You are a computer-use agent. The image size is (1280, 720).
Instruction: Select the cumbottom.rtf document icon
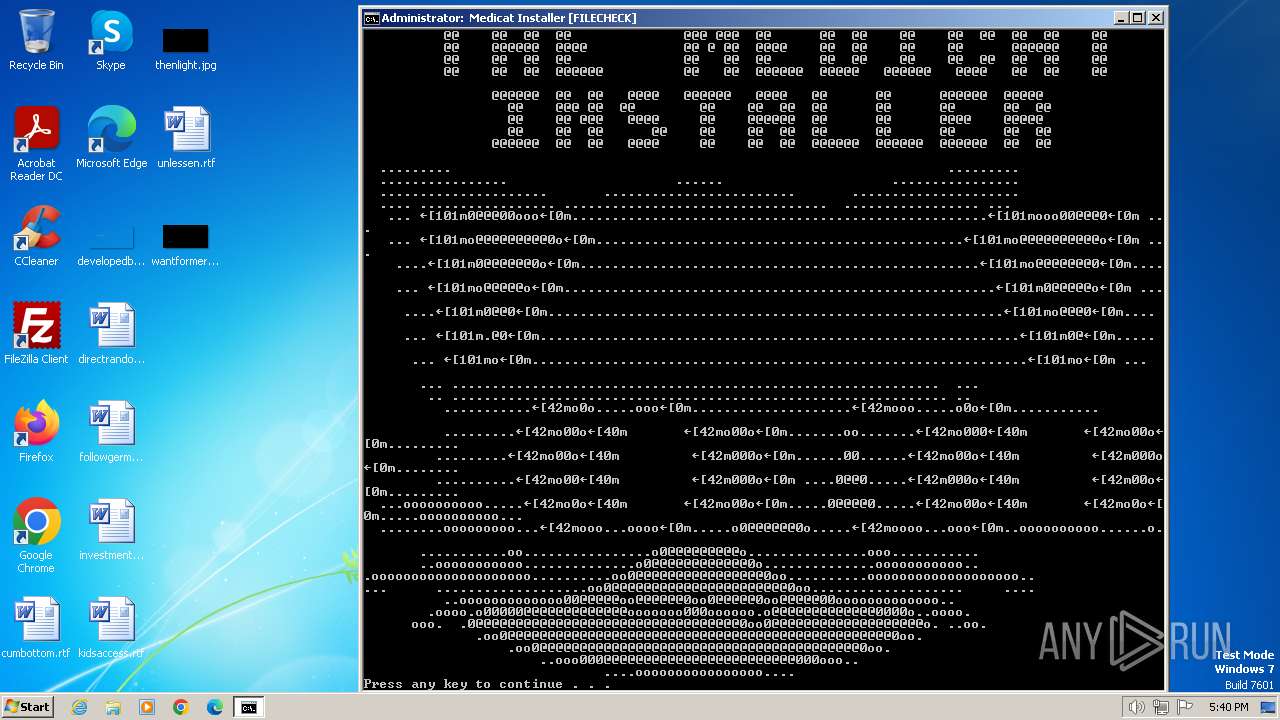coord(36,628)
